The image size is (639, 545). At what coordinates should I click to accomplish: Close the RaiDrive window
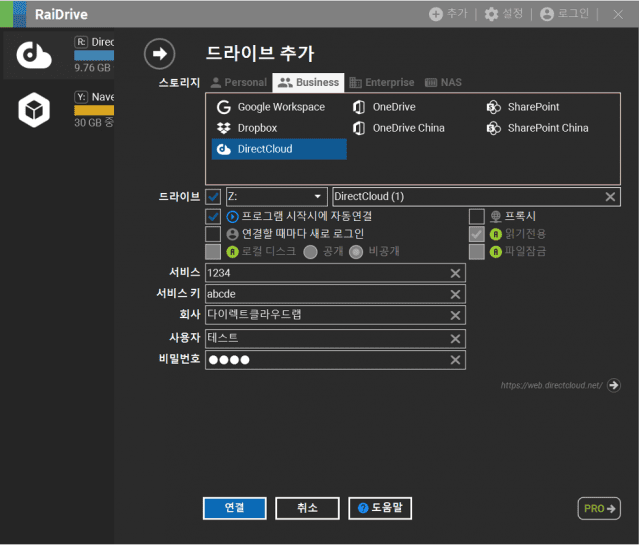coord(618,15)
